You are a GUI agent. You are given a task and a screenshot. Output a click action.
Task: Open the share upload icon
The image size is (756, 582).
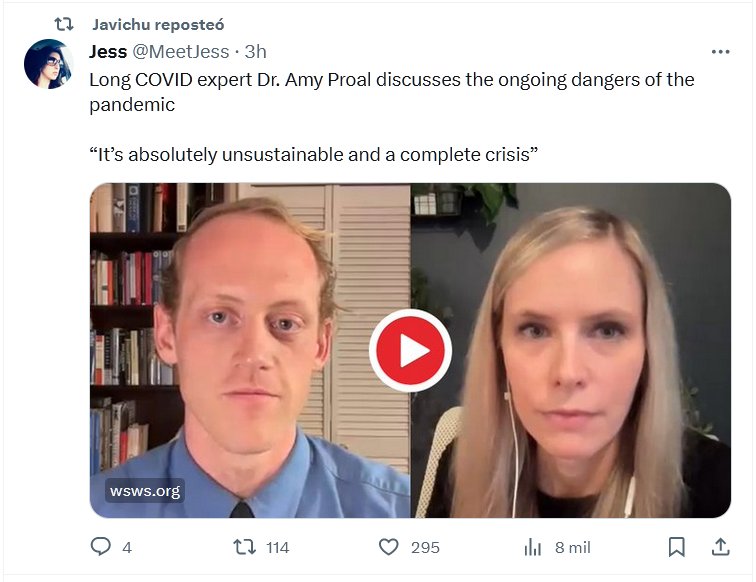pos(720,547)
